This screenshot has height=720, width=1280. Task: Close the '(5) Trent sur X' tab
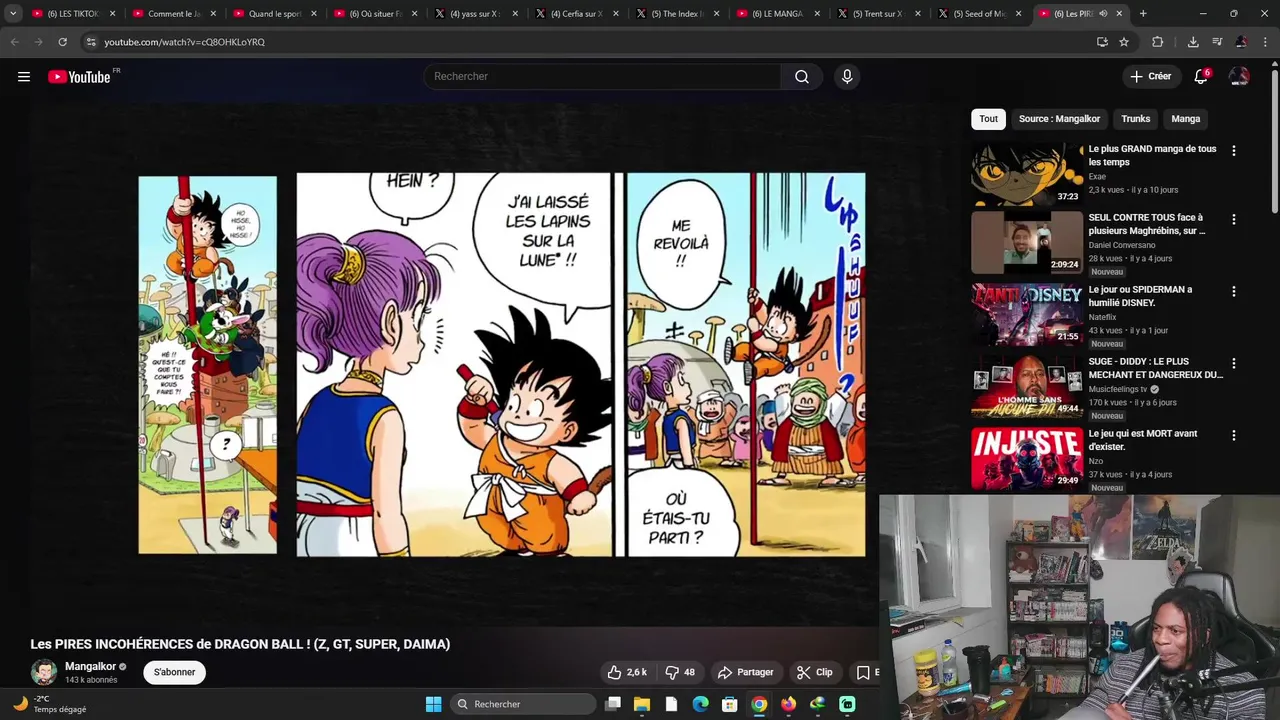coord(917,14)
